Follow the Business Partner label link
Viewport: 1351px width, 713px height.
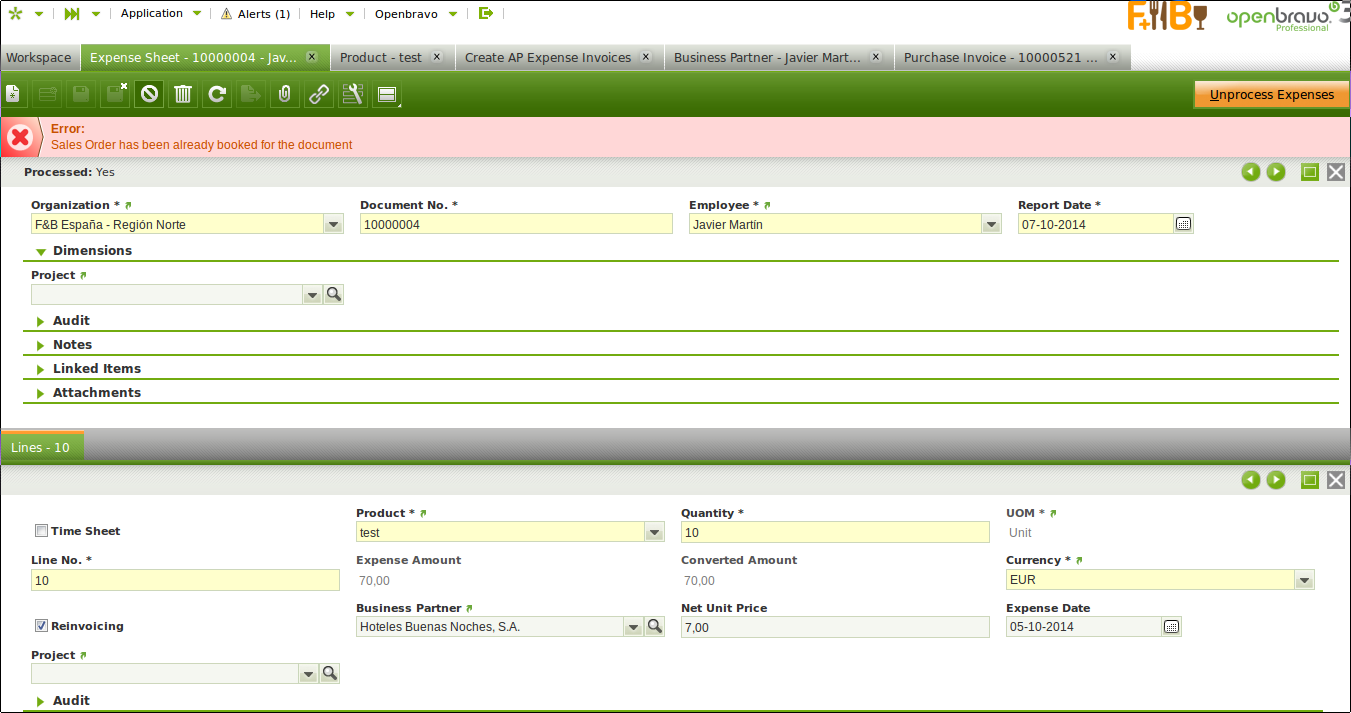pos(470,608)
